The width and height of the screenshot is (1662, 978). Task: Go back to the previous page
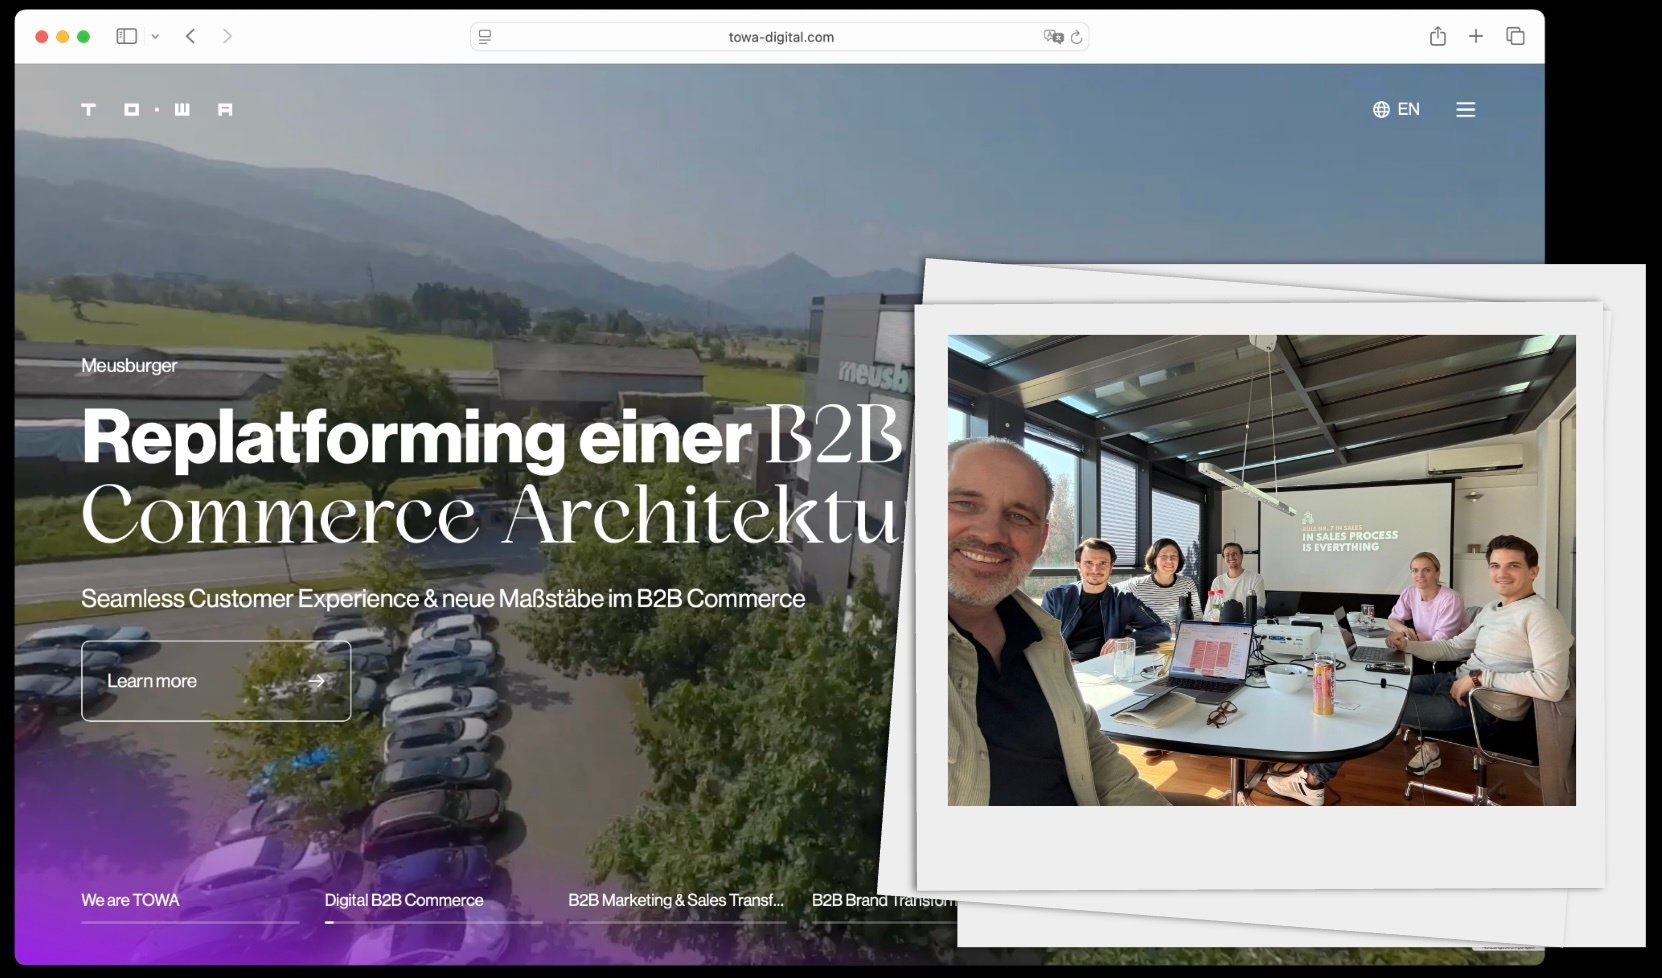[190, 37]
